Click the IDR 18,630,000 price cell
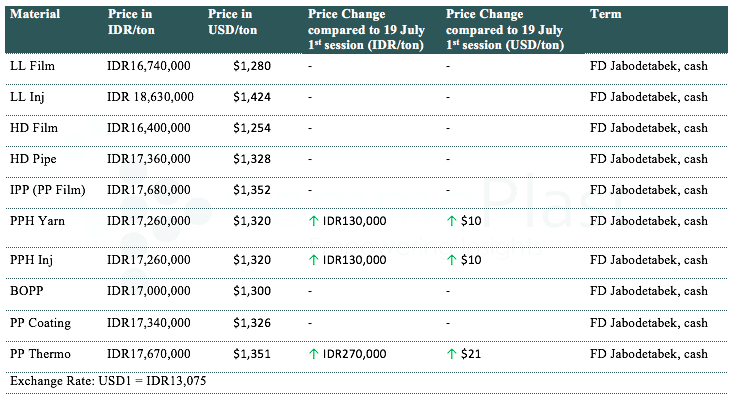Screen dimensions: 737x401 (150, 97)
